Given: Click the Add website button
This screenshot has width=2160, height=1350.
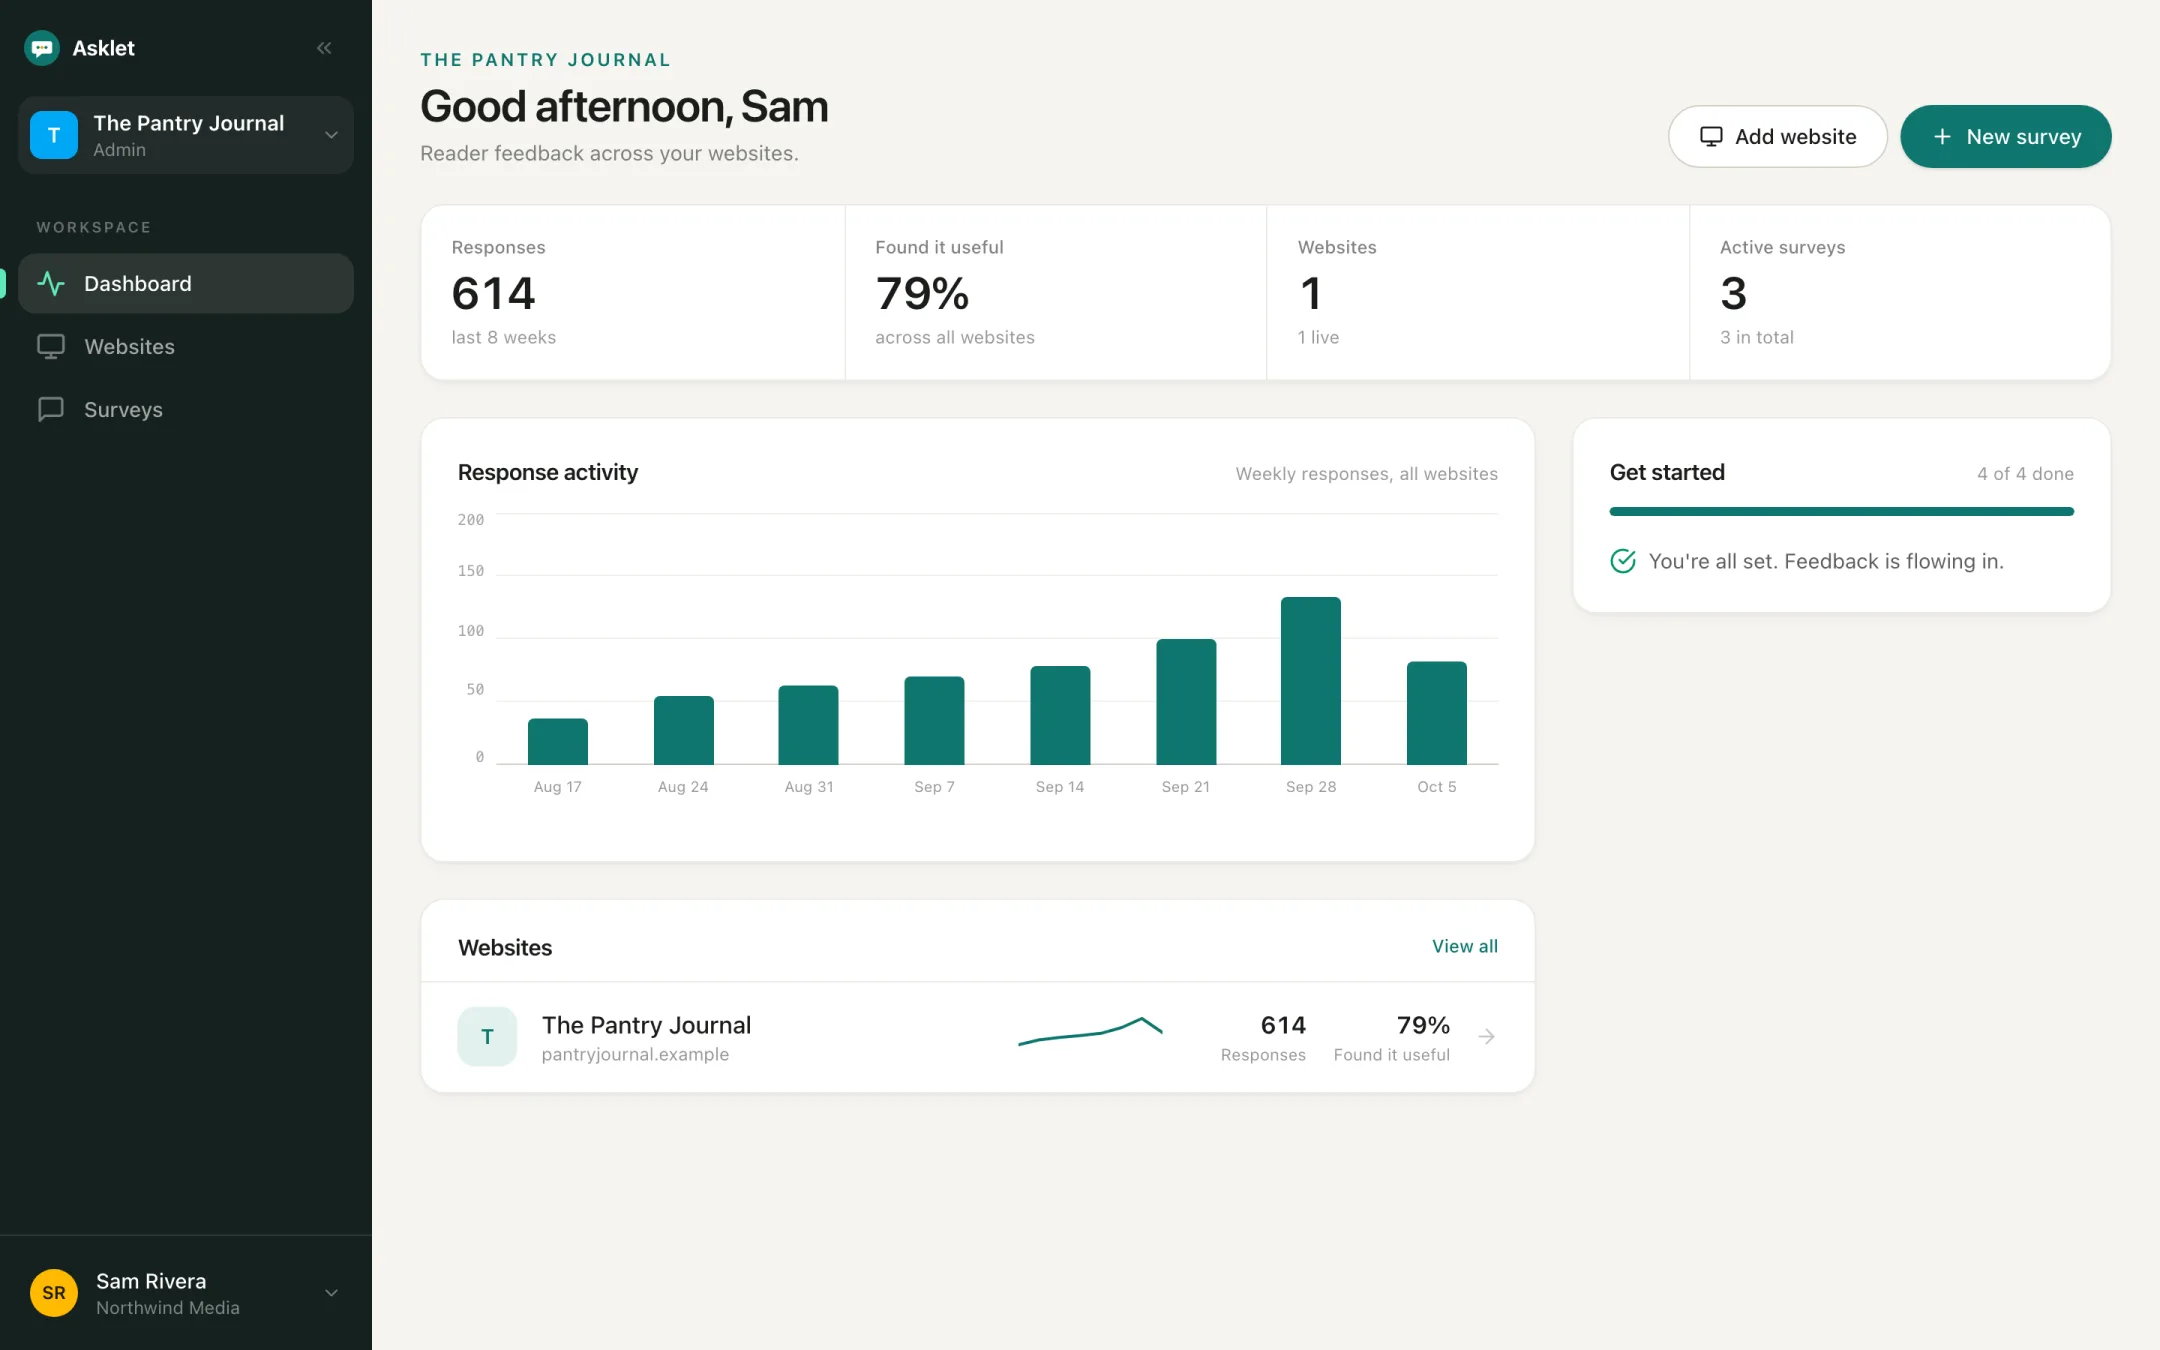Looking at the screenshot, I should 1777,137.
